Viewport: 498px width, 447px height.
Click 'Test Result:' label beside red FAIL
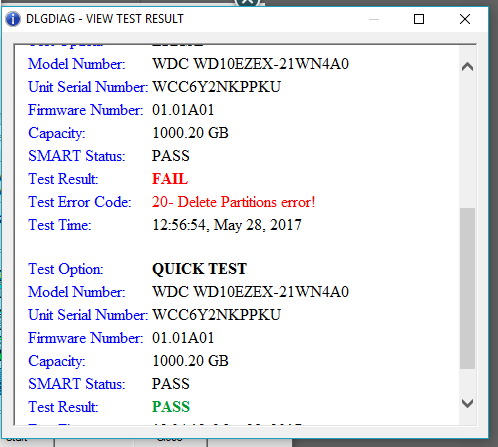[63, 179]
